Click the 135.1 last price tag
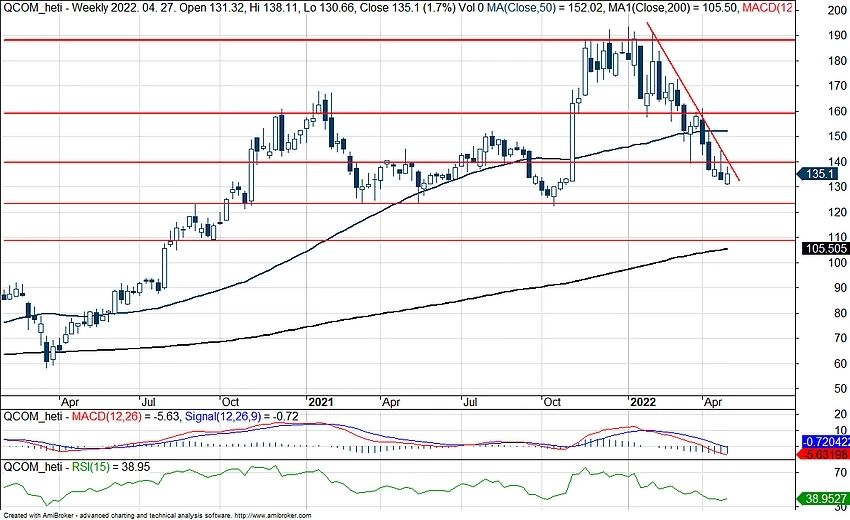 coord(817,174)
